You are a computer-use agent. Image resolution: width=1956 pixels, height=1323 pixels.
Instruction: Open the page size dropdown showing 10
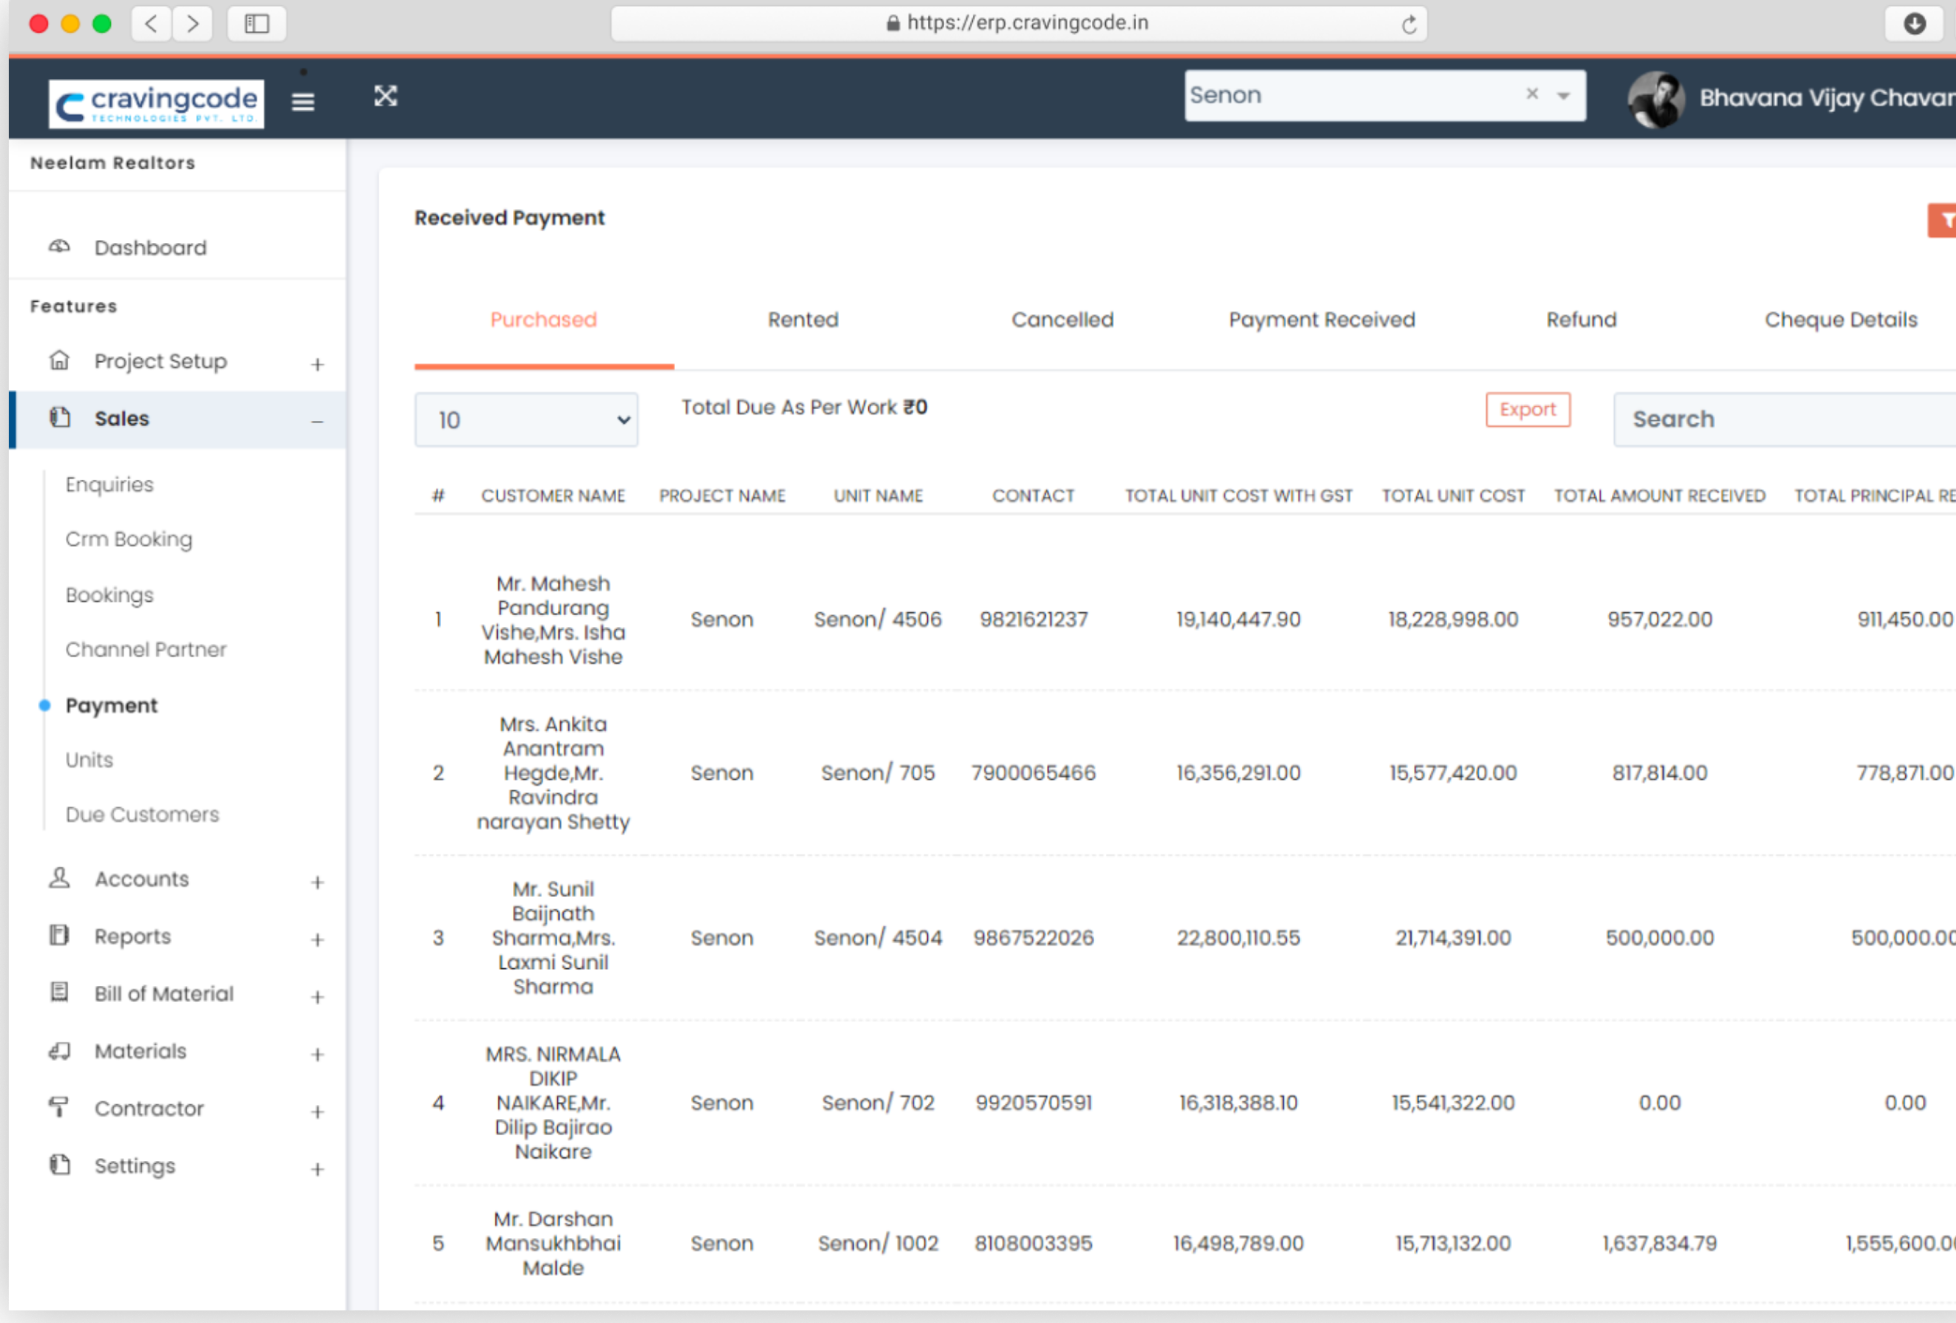[x=526, y=419]
